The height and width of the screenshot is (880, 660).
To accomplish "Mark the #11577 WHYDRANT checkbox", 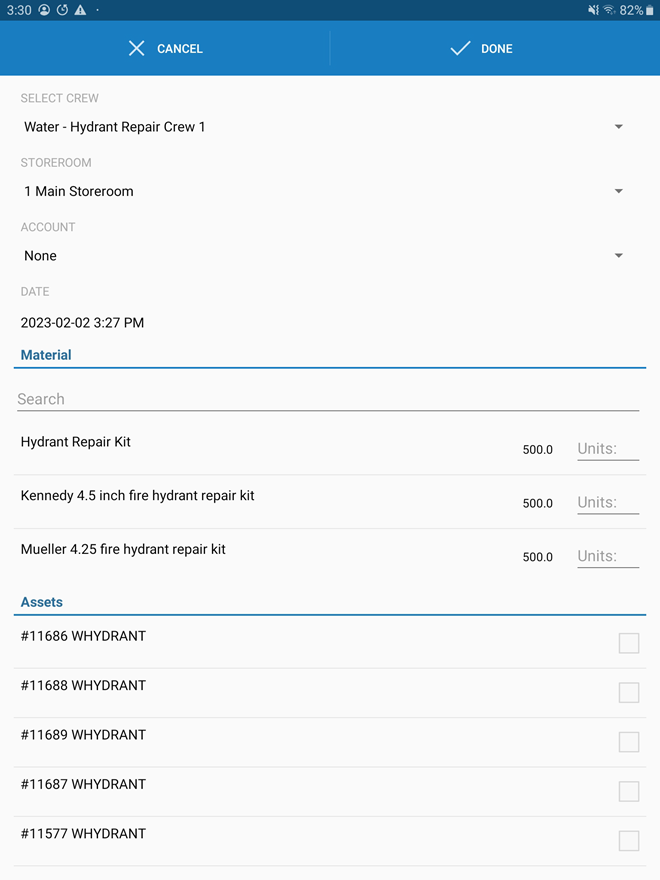I will pyautogui.click(x=628, y=841).
